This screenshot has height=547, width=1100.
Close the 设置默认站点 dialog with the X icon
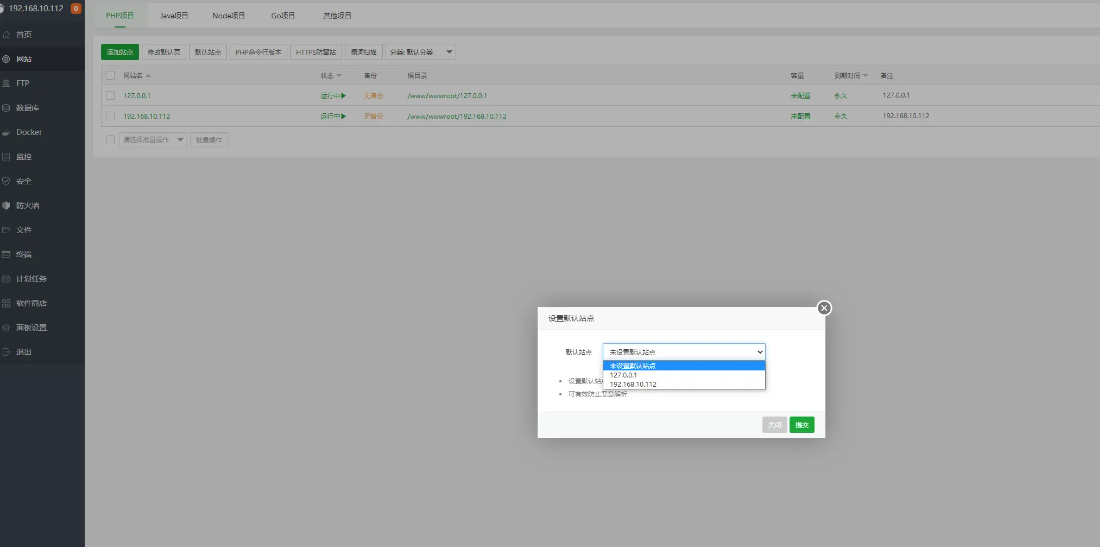point(824,308)
